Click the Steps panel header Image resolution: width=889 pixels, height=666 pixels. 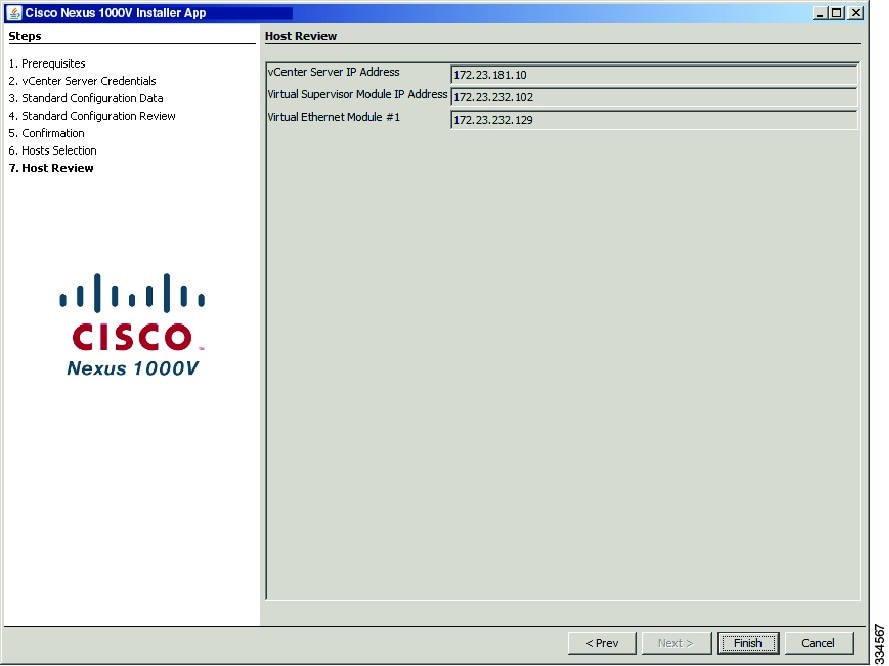(x=24, y=36)
